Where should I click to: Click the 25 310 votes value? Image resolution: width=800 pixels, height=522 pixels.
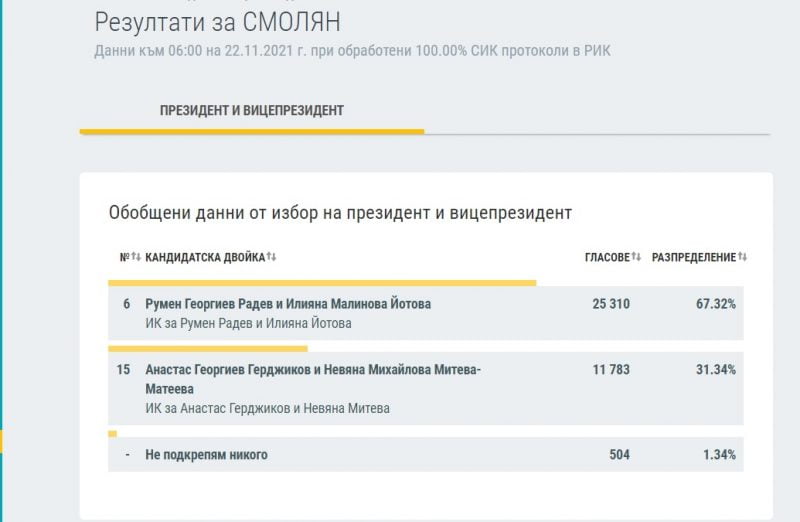point(611,304)
